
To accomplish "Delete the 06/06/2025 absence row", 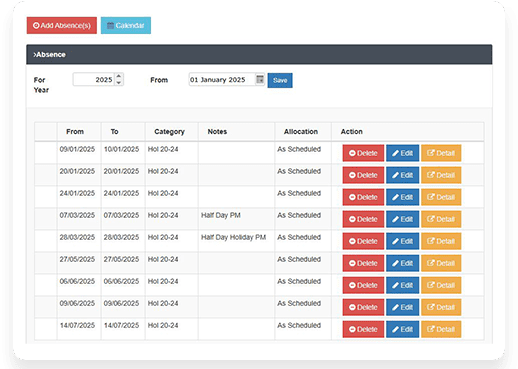I will pos(363,285).
